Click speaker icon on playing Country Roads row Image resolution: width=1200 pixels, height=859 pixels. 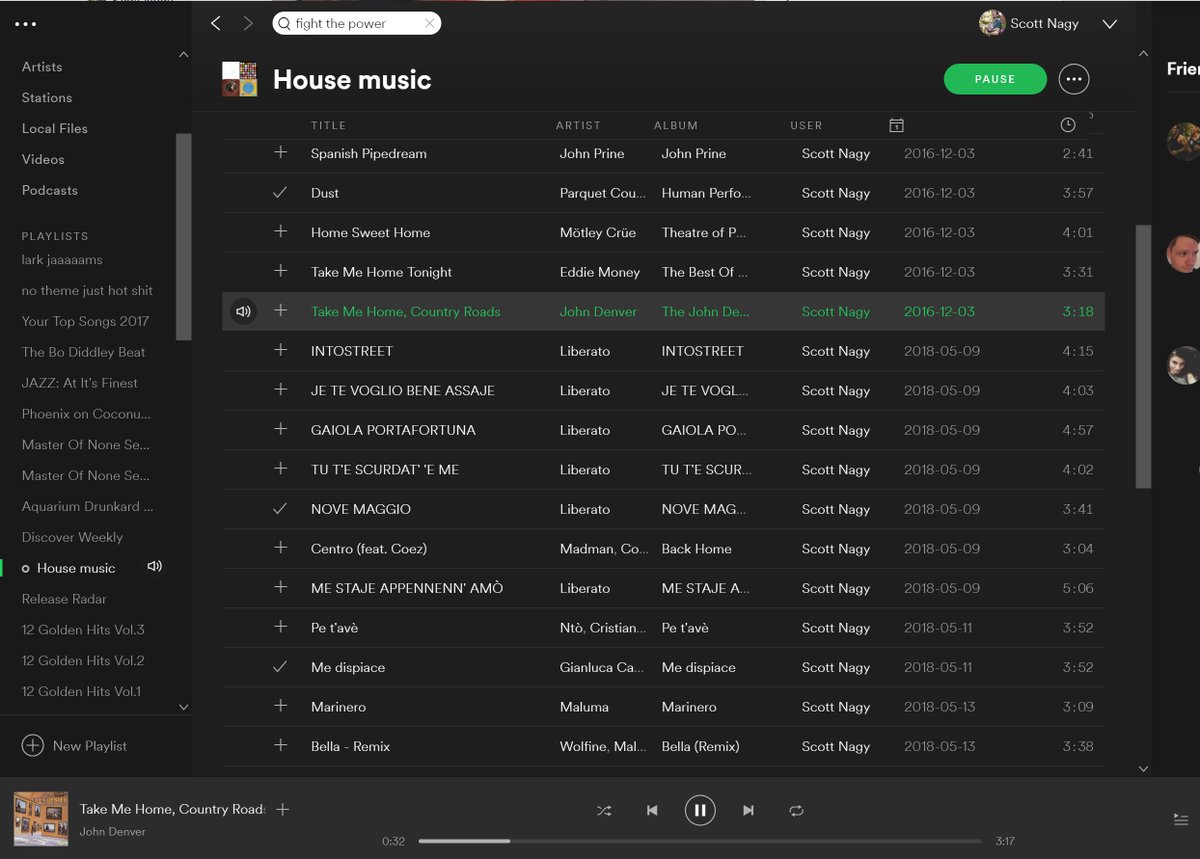click(243, 312)
